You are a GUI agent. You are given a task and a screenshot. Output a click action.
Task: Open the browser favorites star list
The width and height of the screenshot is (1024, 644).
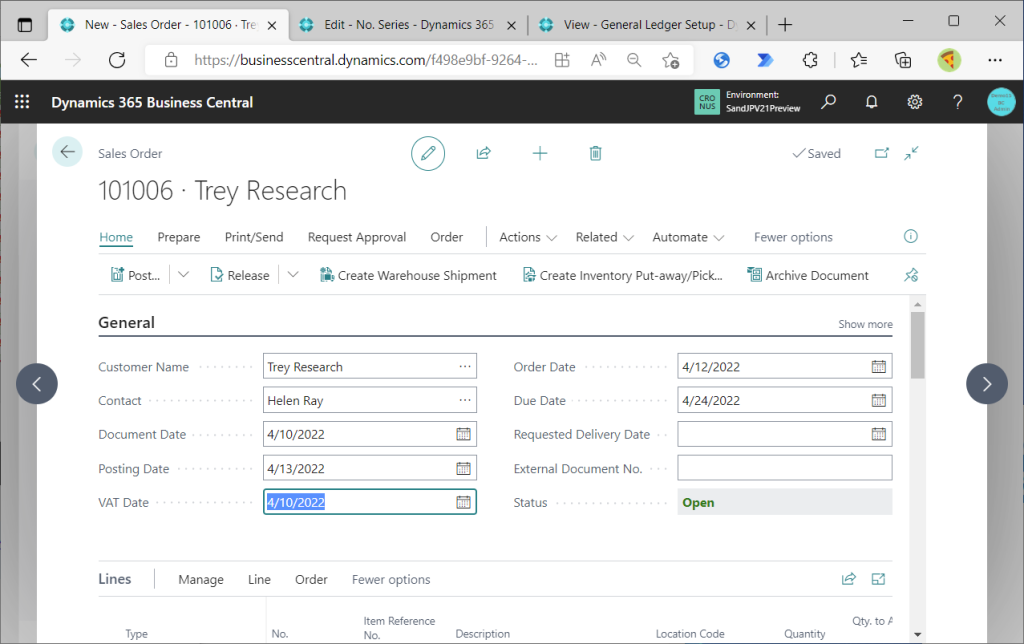coord(859,60)
